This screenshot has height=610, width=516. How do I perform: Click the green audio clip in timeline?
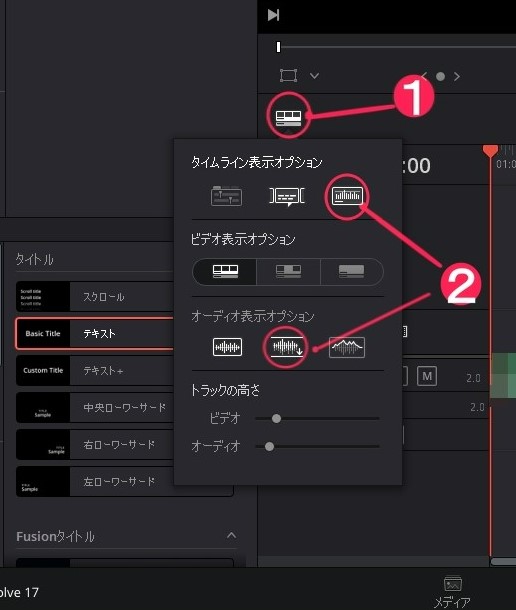[503, 375]
